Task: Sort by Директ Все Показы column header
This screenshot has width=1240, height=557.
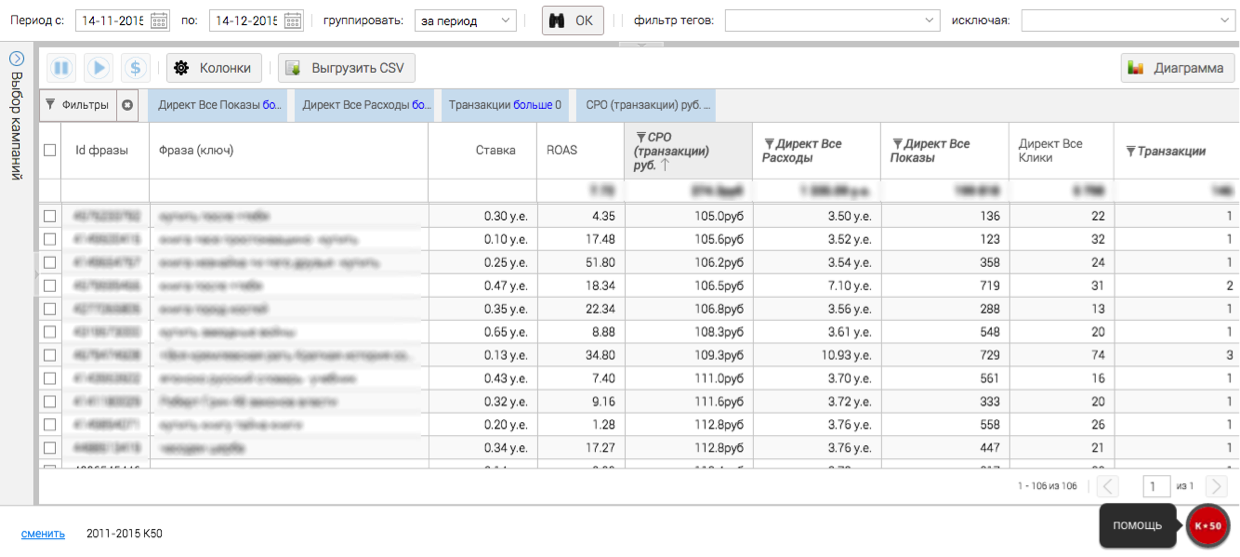Action: click(944, 151)
